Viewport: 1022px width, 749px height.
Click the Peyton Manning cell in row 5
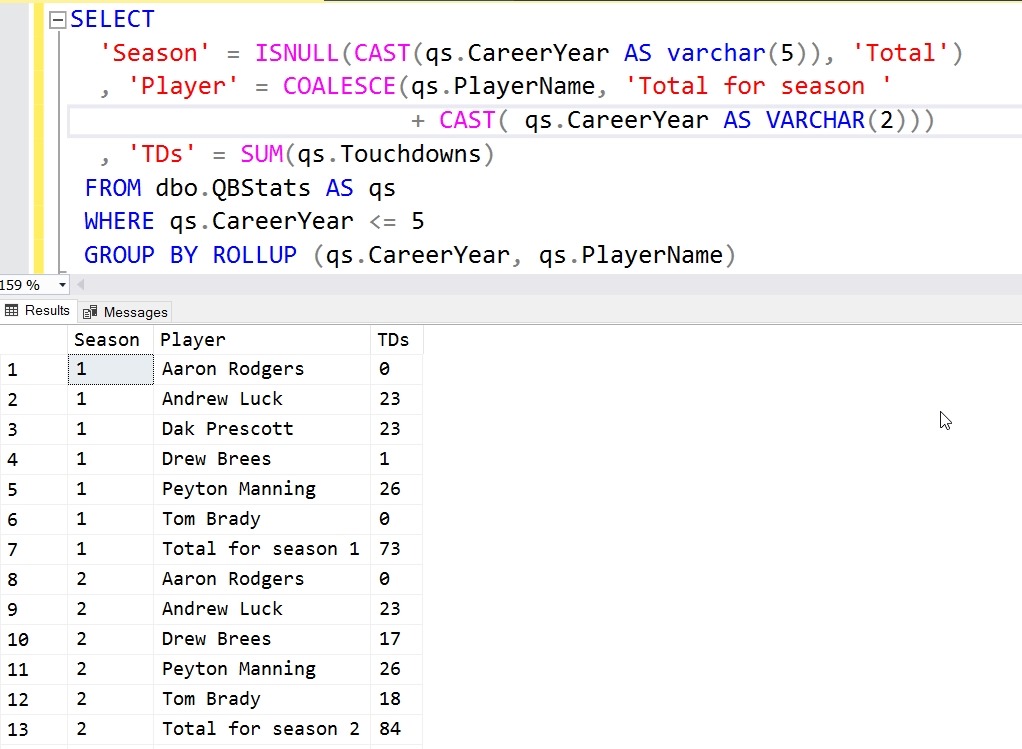[x=238, y=489]
